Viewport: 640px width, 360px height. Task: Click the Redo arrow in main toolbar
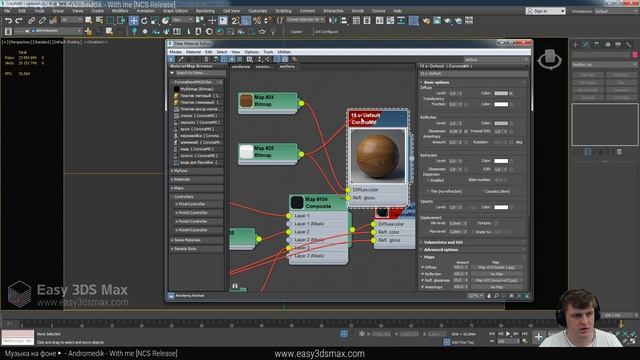[19, 20]
